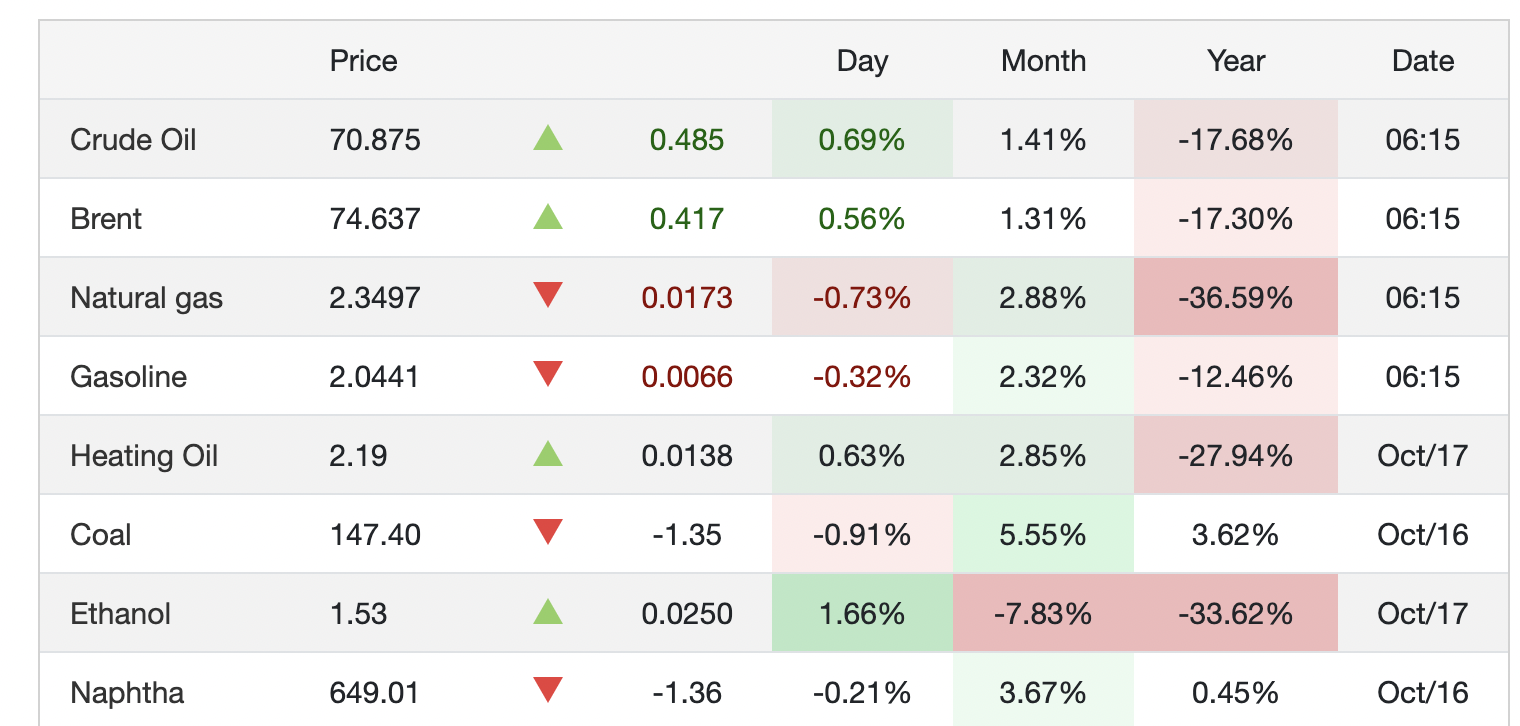Click the red down arrow in Coal row
The image size is (1520, 726).
coord(548,533)
